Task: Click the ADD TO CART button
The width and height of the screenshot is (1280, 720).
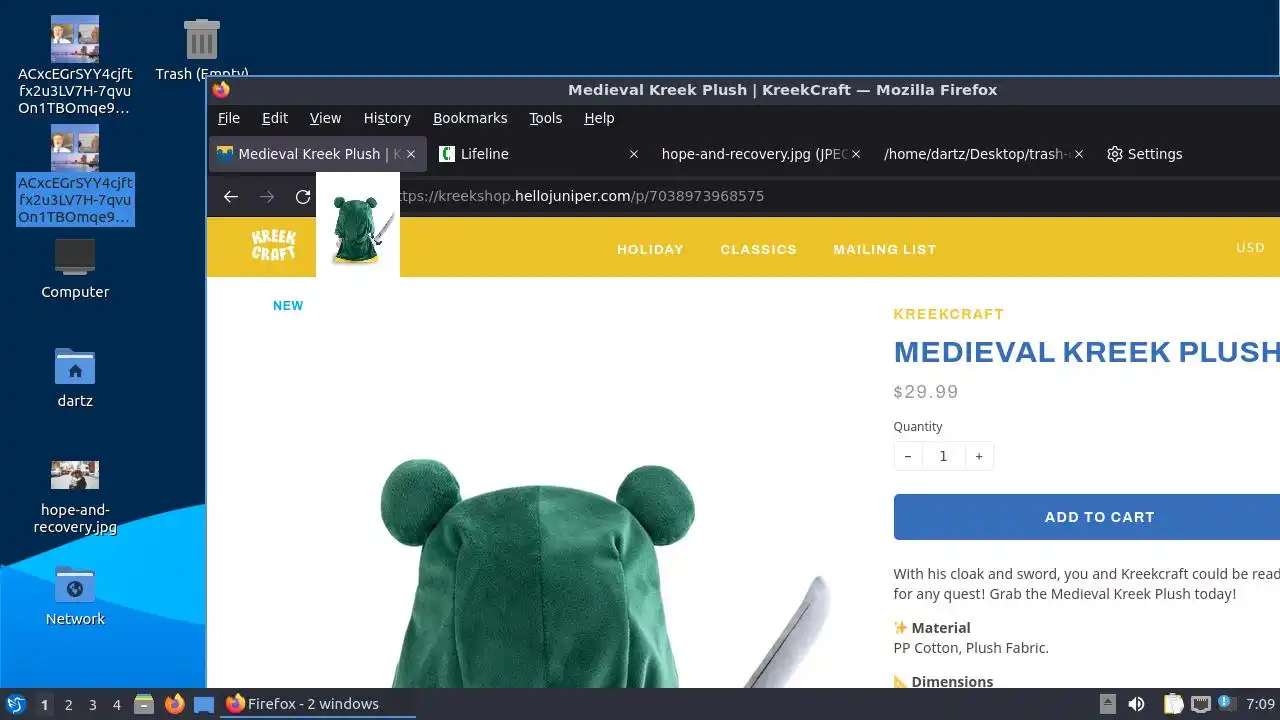Action: [x=1087, y=517]
